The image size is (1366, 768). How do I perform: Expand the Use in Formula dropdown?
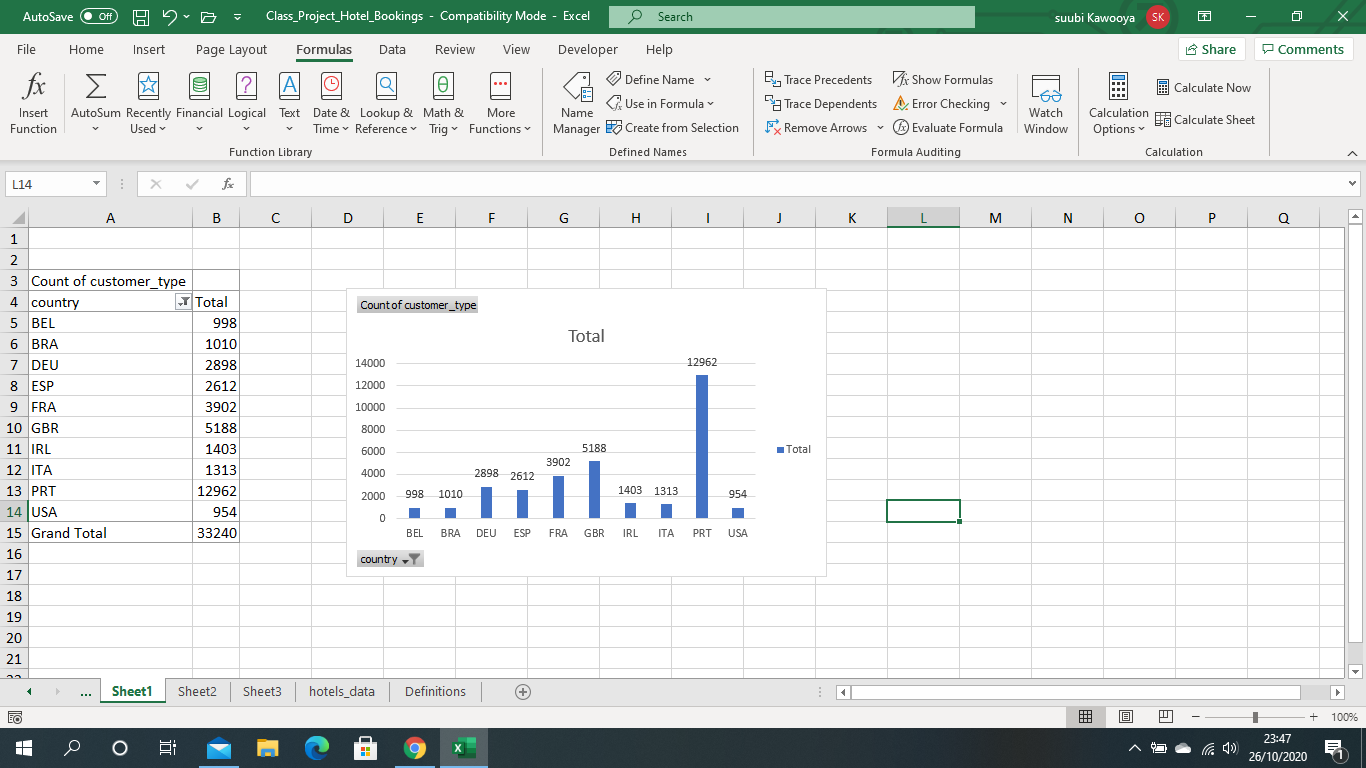[x=711, y=104]
